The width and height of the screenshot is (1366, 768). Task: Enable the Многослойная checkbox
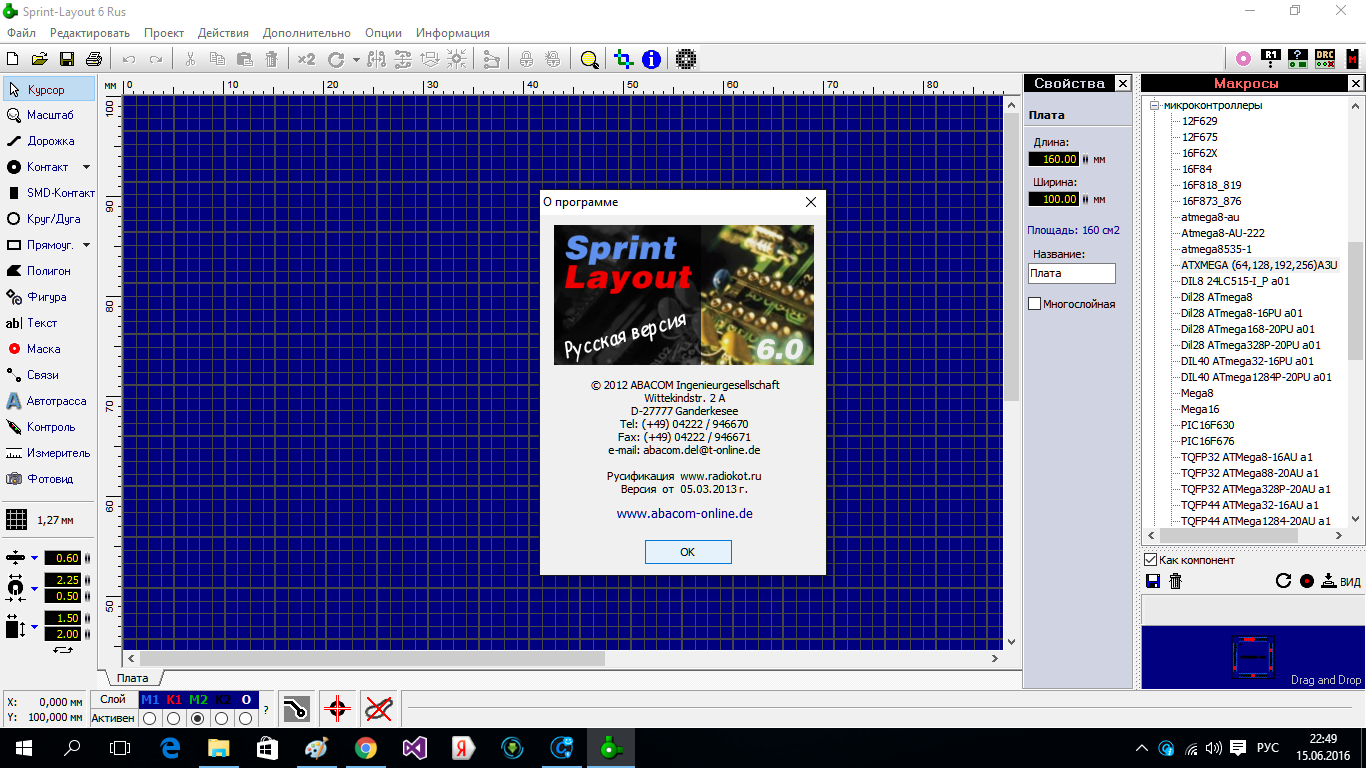pyautogui.click(x=1035, y=304)
